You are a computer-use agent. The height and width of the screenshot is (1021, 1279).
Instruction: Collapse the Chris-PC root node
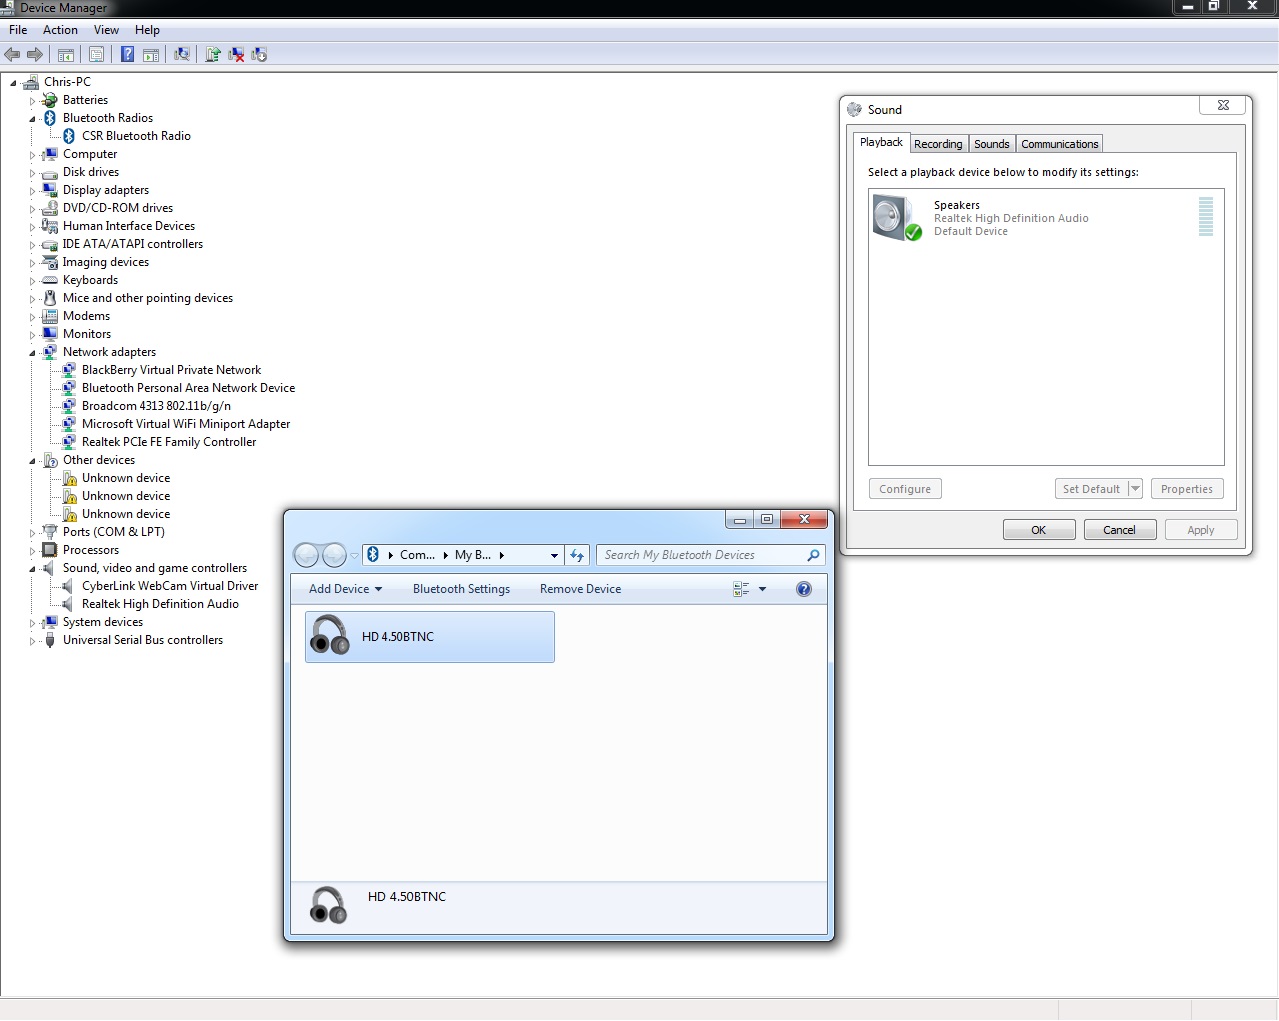point(14,83)
